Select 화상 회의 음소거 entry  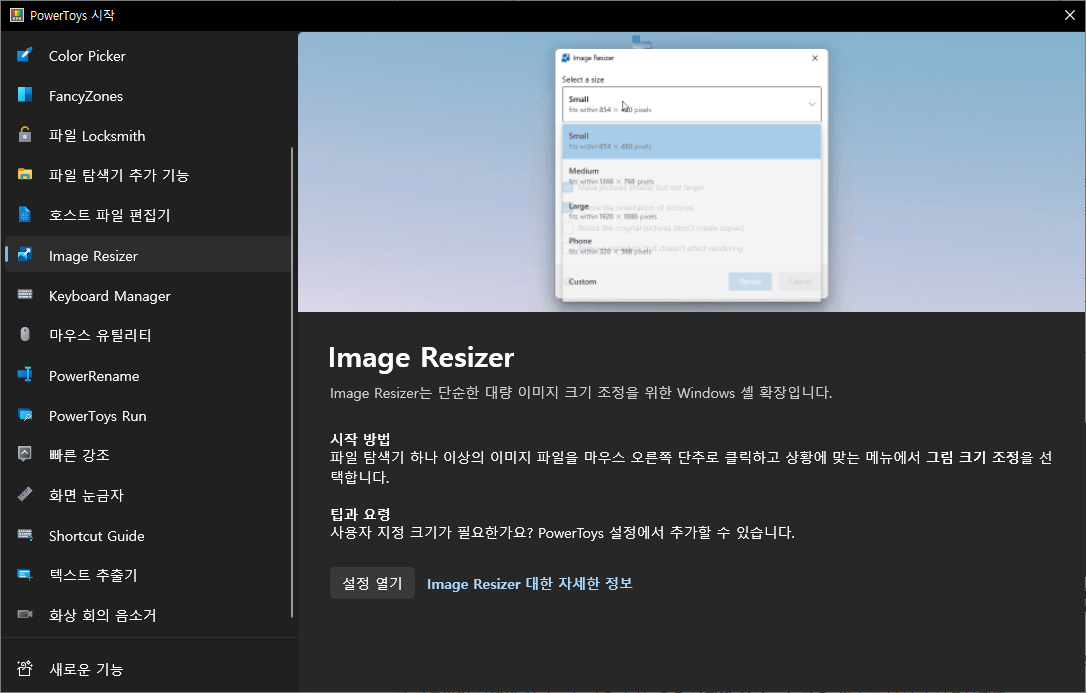point(148,615)
